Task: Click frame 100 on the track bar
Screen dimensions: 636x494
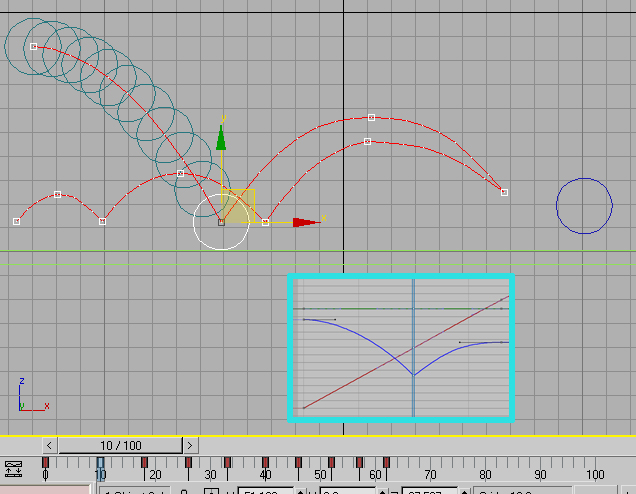Action: click(x=595, y=475)
